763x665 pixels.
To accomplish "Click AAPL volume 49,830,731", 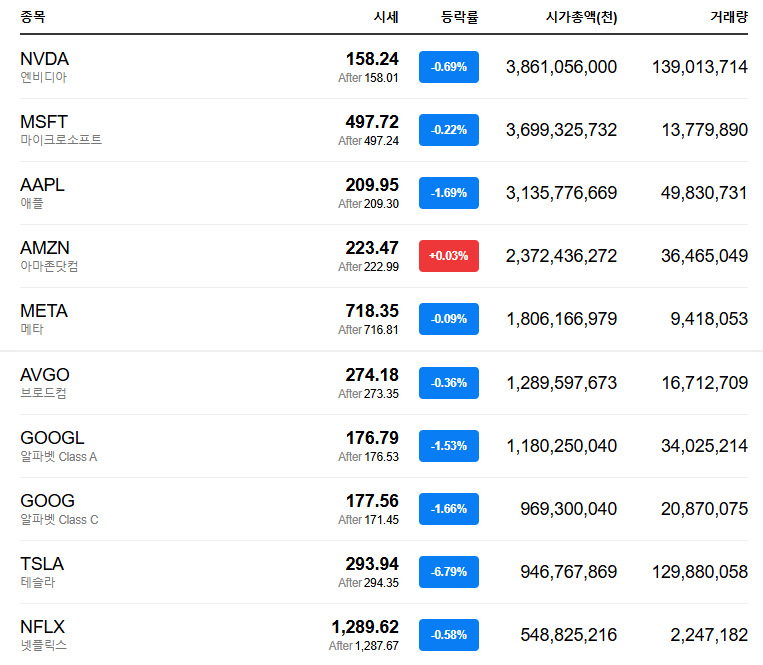I will [704, 193].
